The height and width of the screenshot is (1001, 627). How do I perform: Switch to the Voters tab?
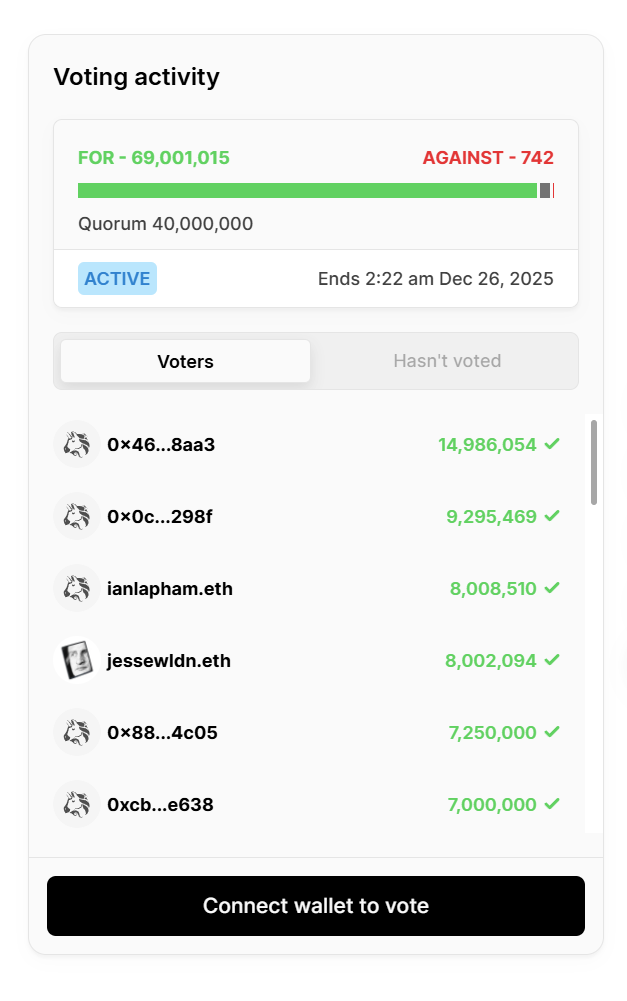[185, 361]
